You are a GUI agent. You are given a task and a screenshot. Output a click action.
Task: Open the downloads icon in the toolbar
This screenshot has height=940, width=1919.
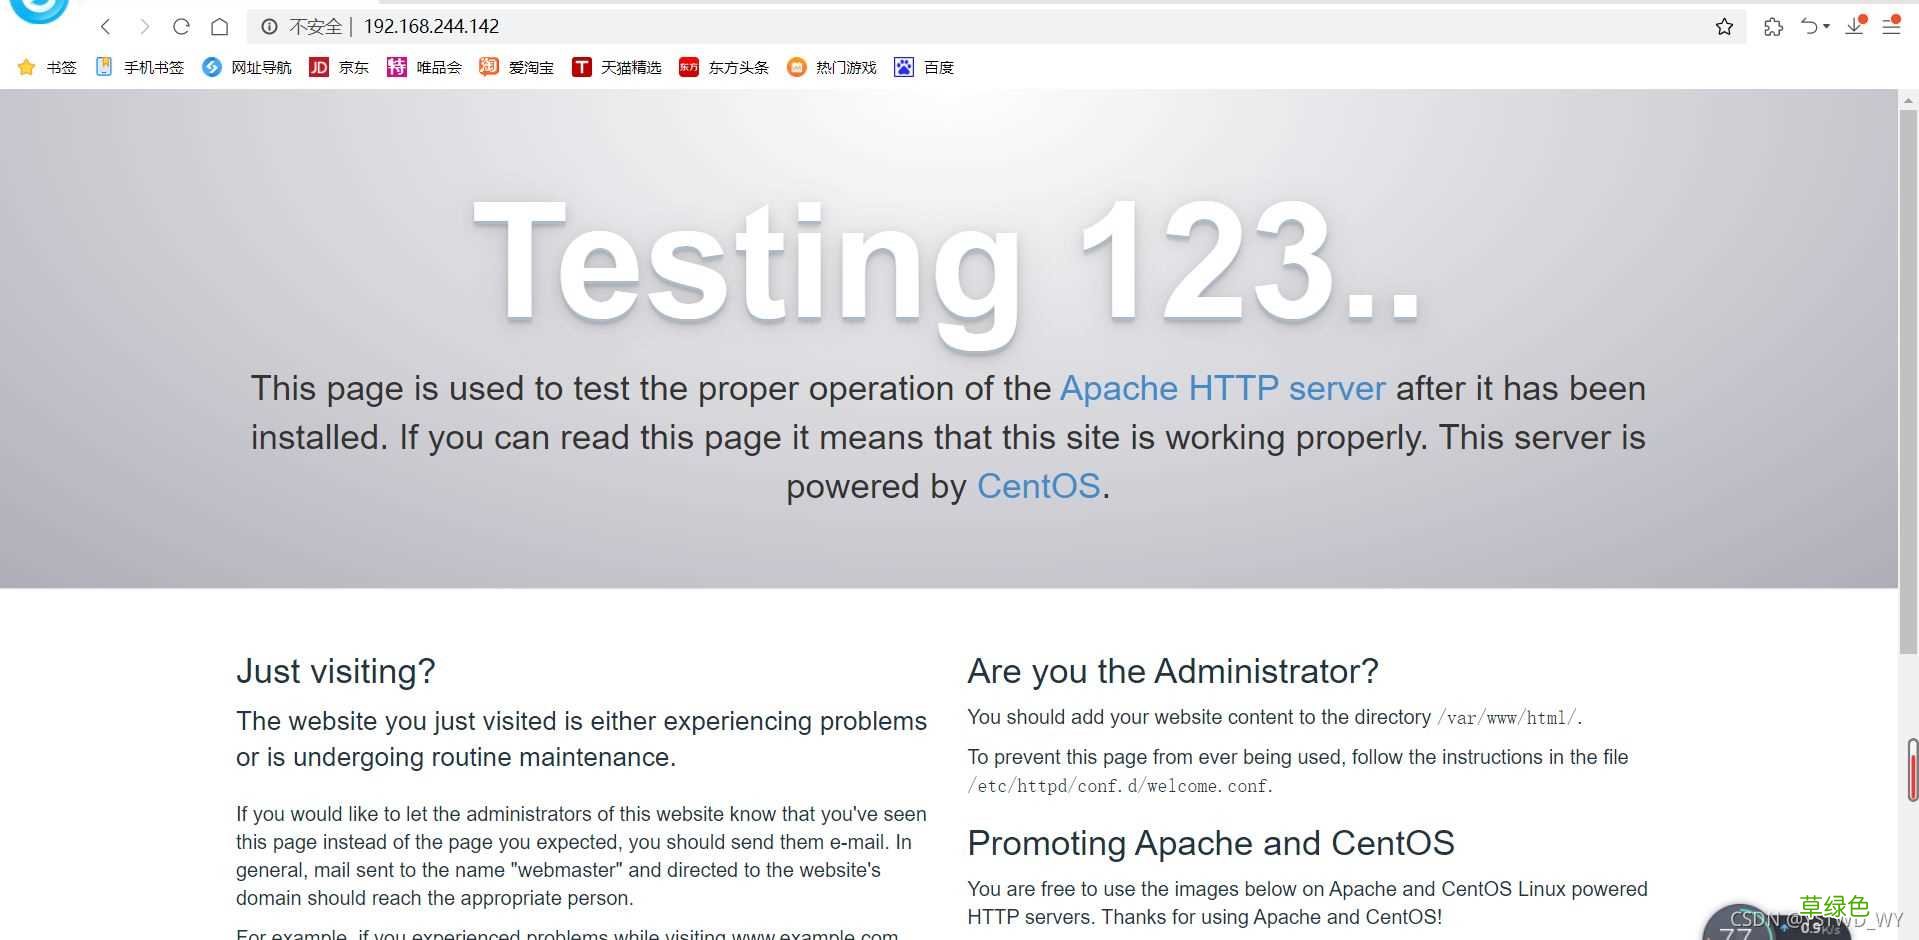[x=1855, y=26]
